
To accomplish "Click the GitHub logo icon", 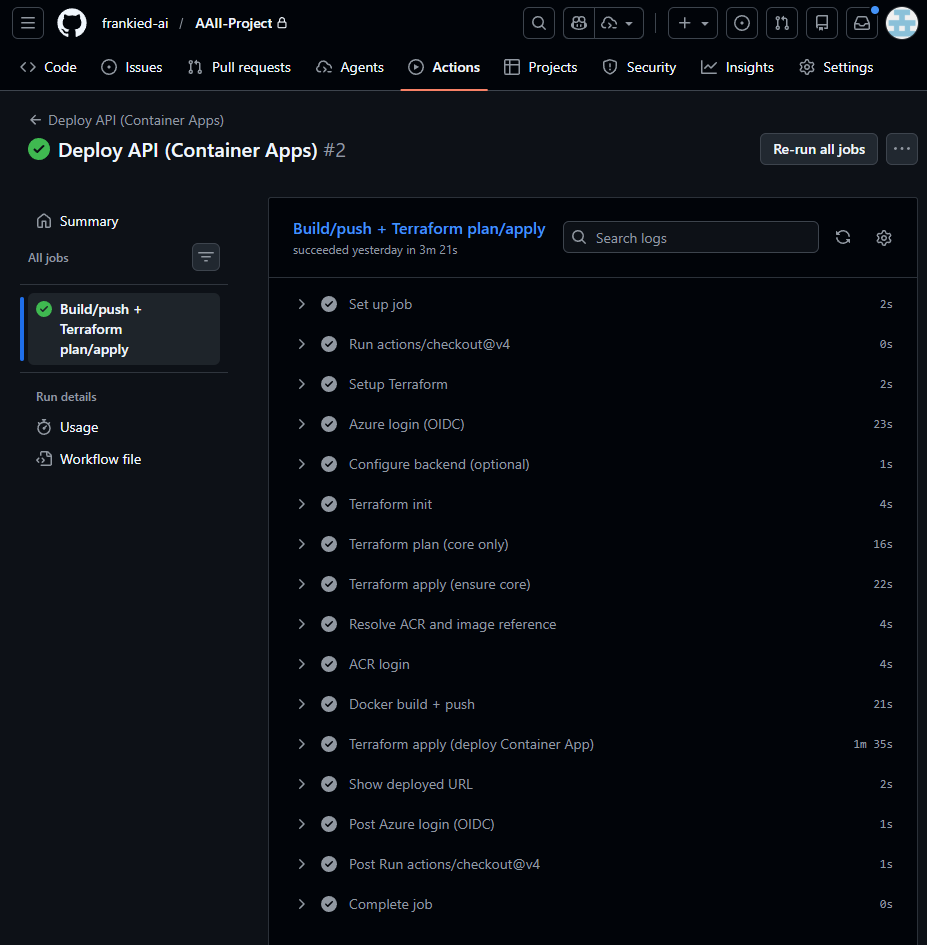I will 71,22.
